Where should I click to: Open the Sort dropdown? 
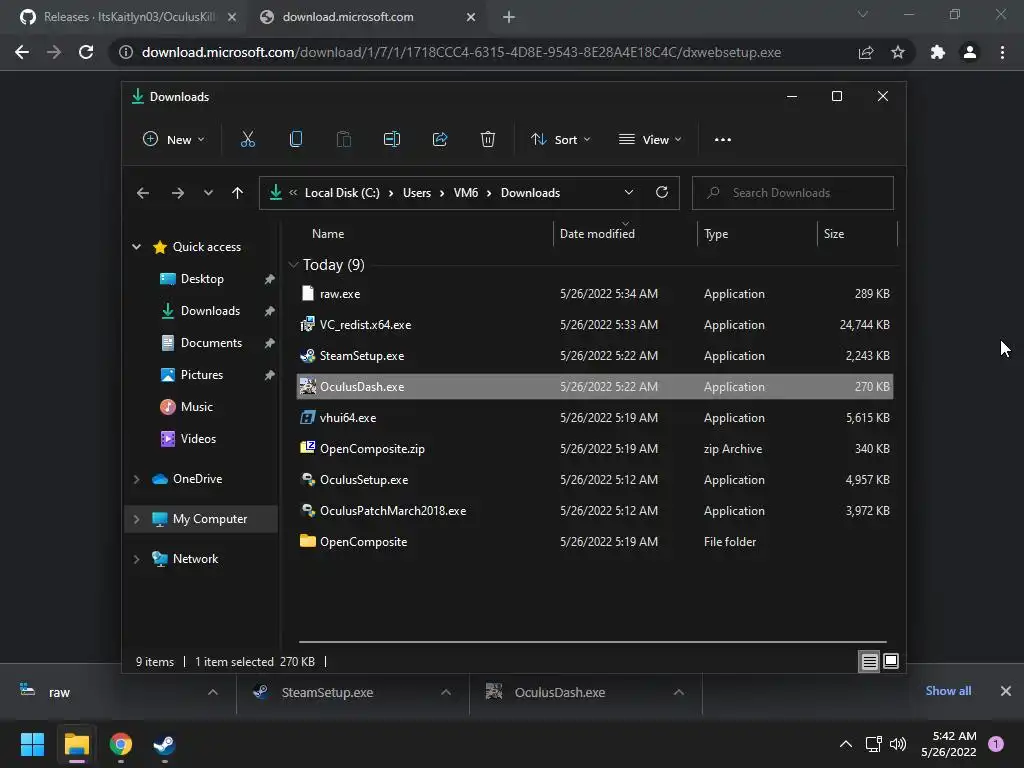tap(561, 139)
